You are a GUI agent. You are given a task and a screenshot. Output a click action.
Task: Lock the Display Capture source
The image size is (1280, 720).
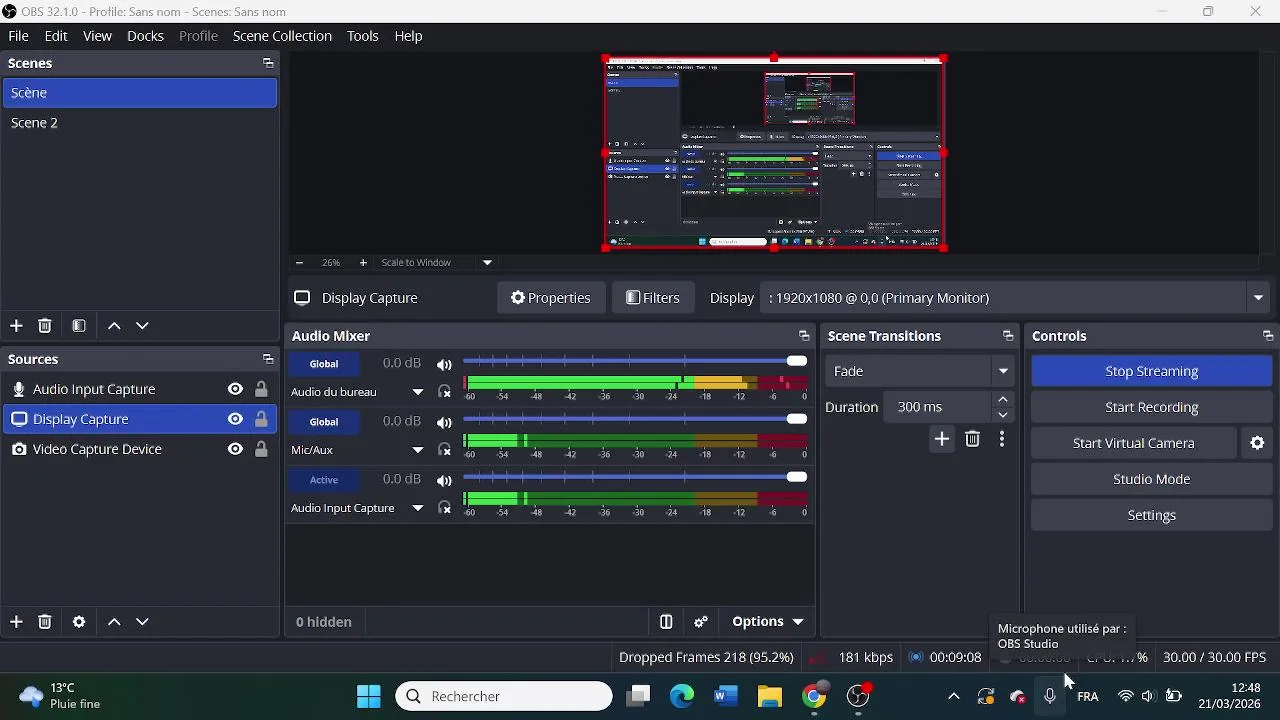click(261, 419)
